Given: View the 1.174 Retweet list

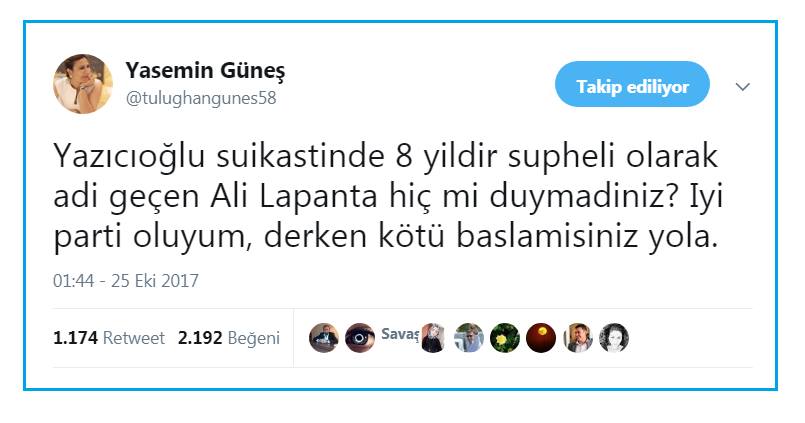Looking at the screenshot, I should 109,338.
